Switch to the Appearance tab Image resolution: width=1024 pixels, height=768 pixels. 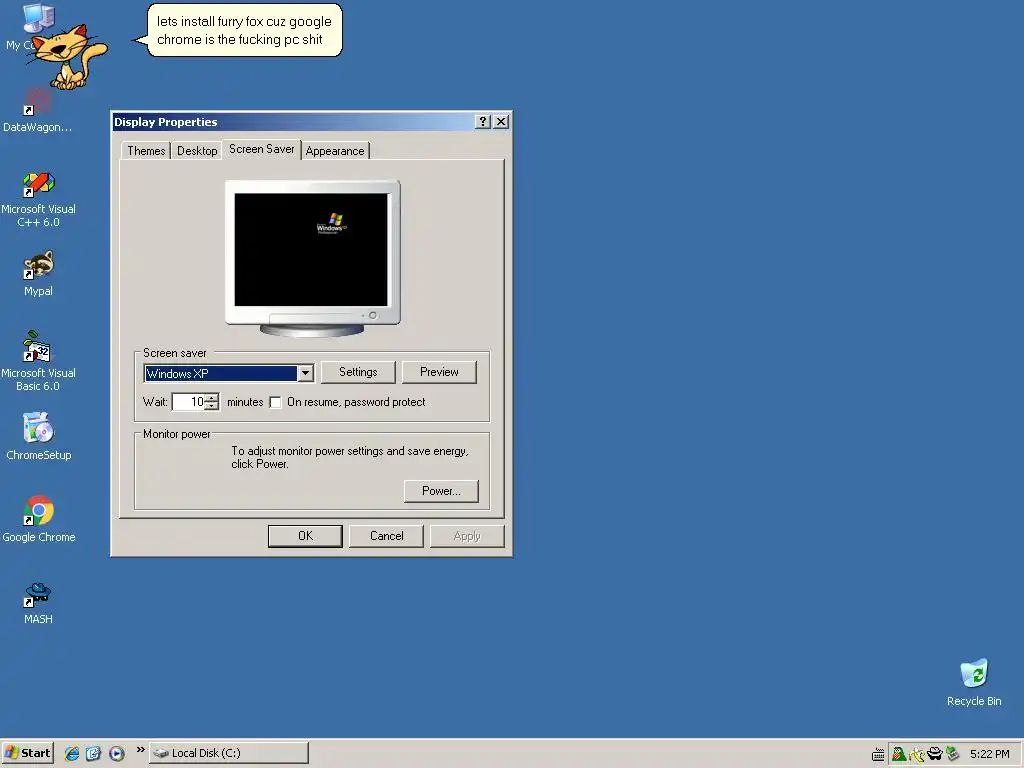pyautogui.click(x=335, y=151)
